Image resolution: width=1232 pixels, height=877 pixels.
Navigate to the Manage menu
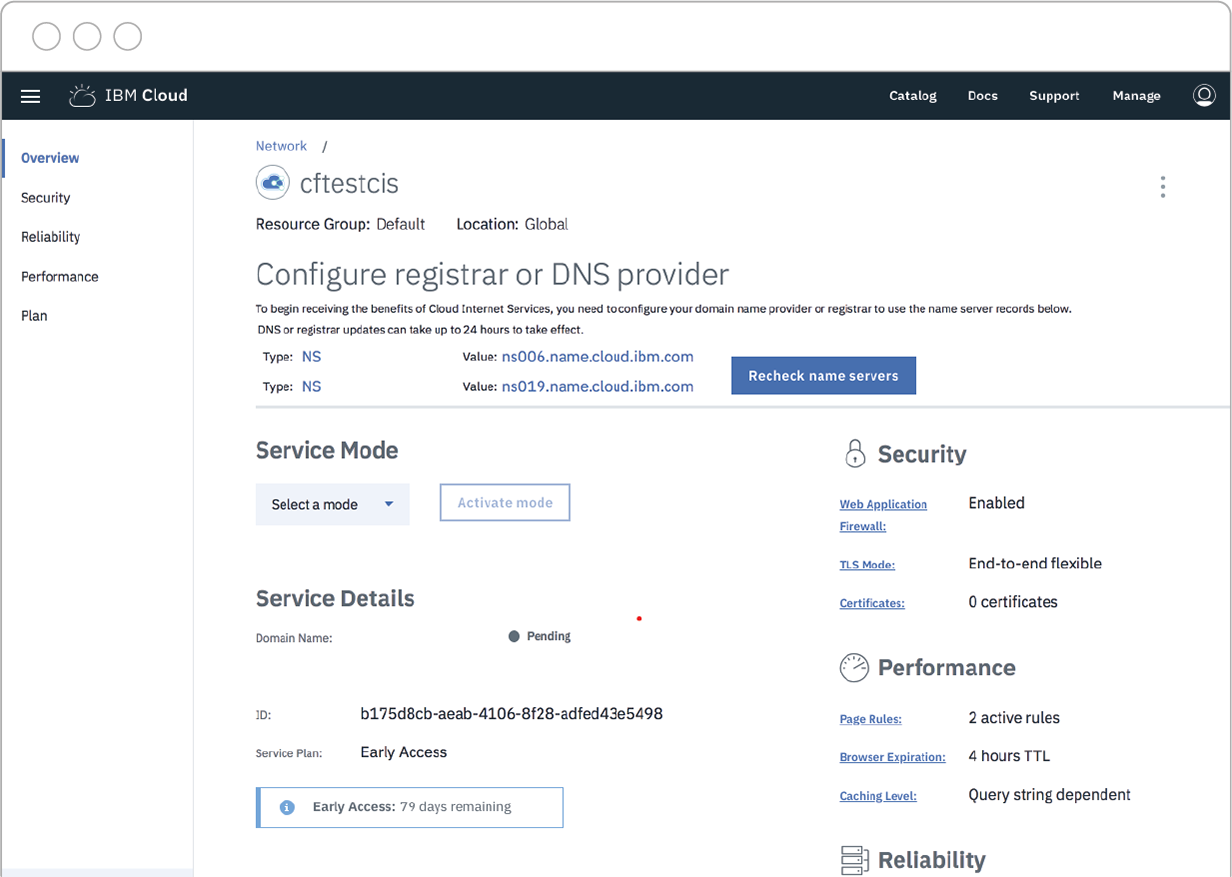[1136, 95]
